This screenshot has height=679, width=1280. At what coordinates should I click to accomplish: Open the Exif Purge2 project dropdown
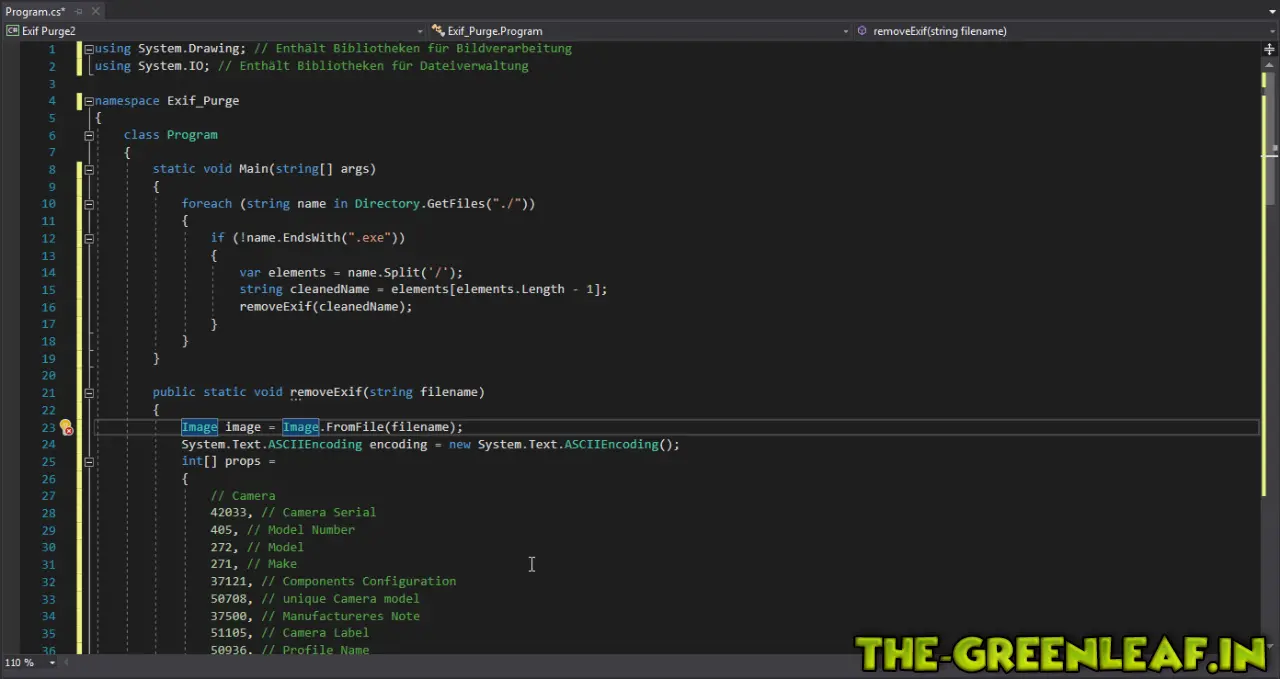[x=420, y=31]
